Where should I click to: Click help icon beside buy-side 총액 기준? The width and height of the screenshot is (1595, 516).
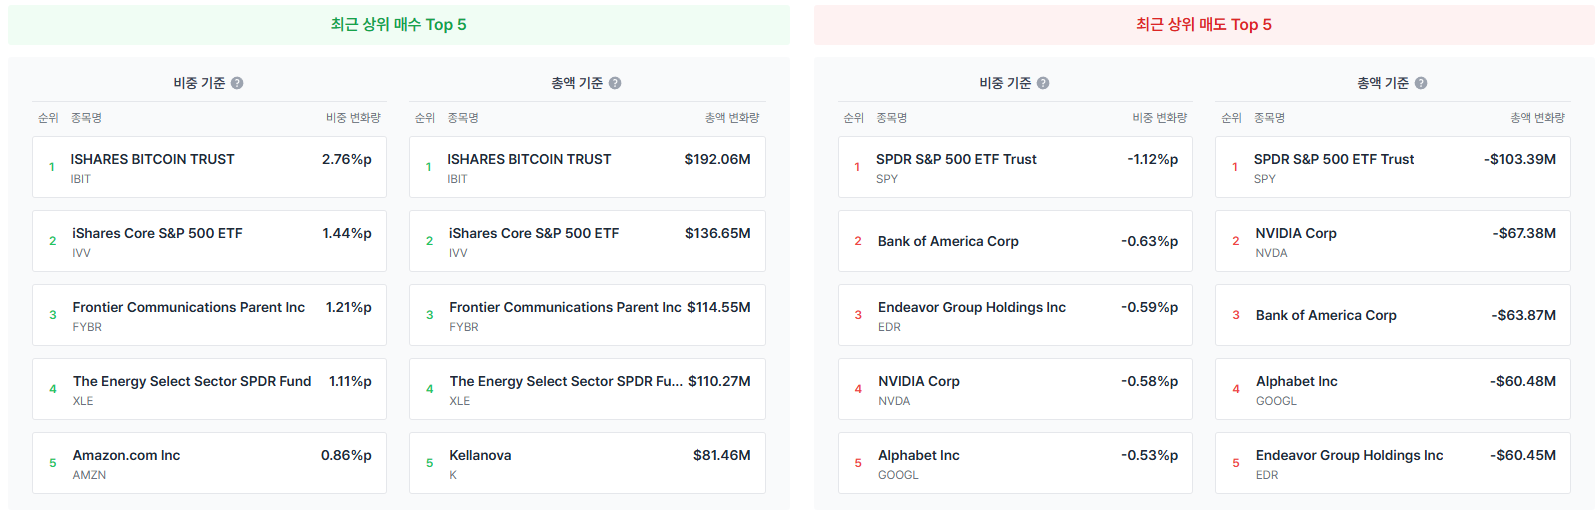tap(615, 83)
